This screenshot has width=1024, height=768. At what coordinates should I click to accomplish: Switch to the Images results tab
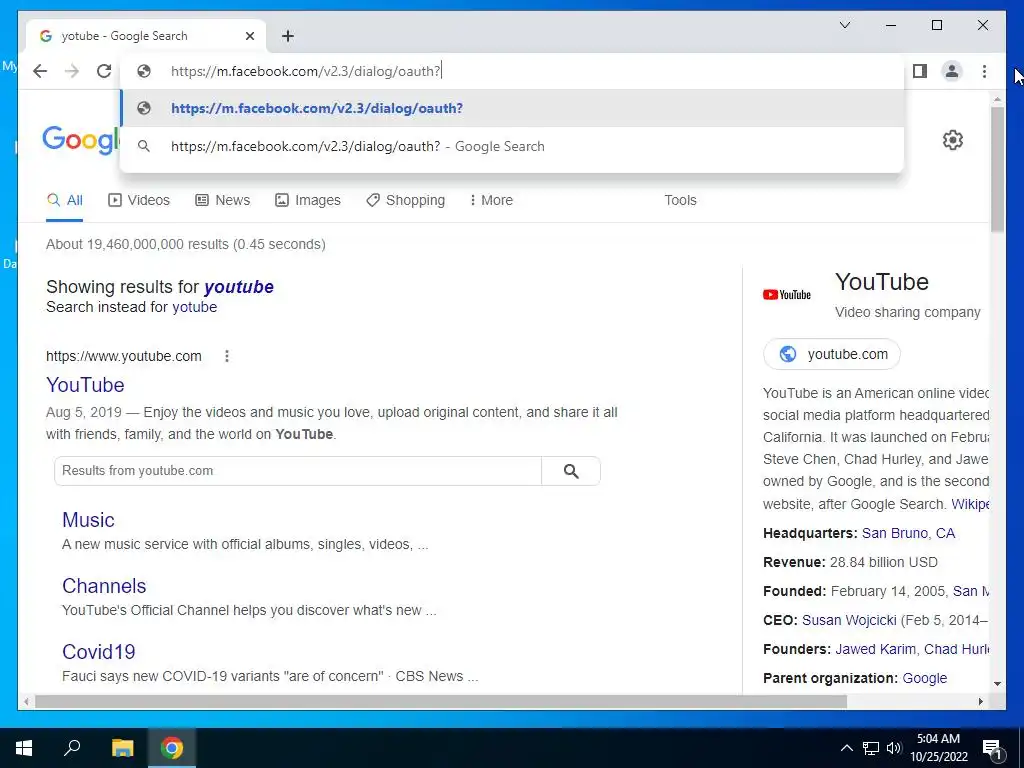click(x=308, y=200)
